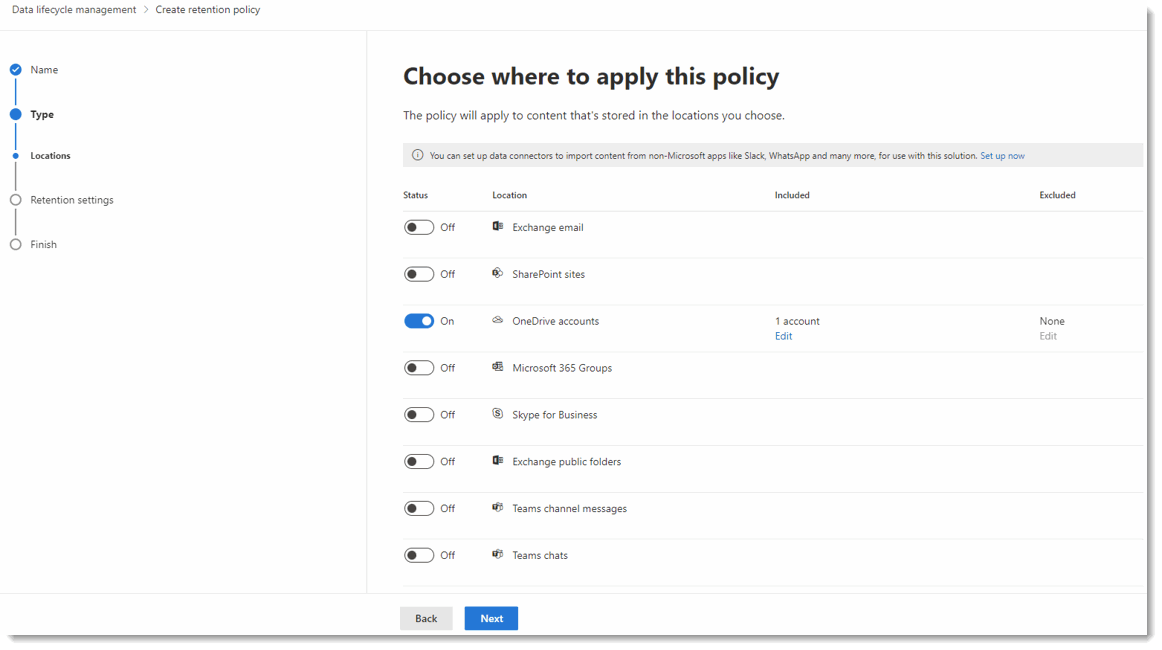Click the Finish step circle
This screenshot has height=650, width=1162.
pyautogui.click(x=16, y=245)
